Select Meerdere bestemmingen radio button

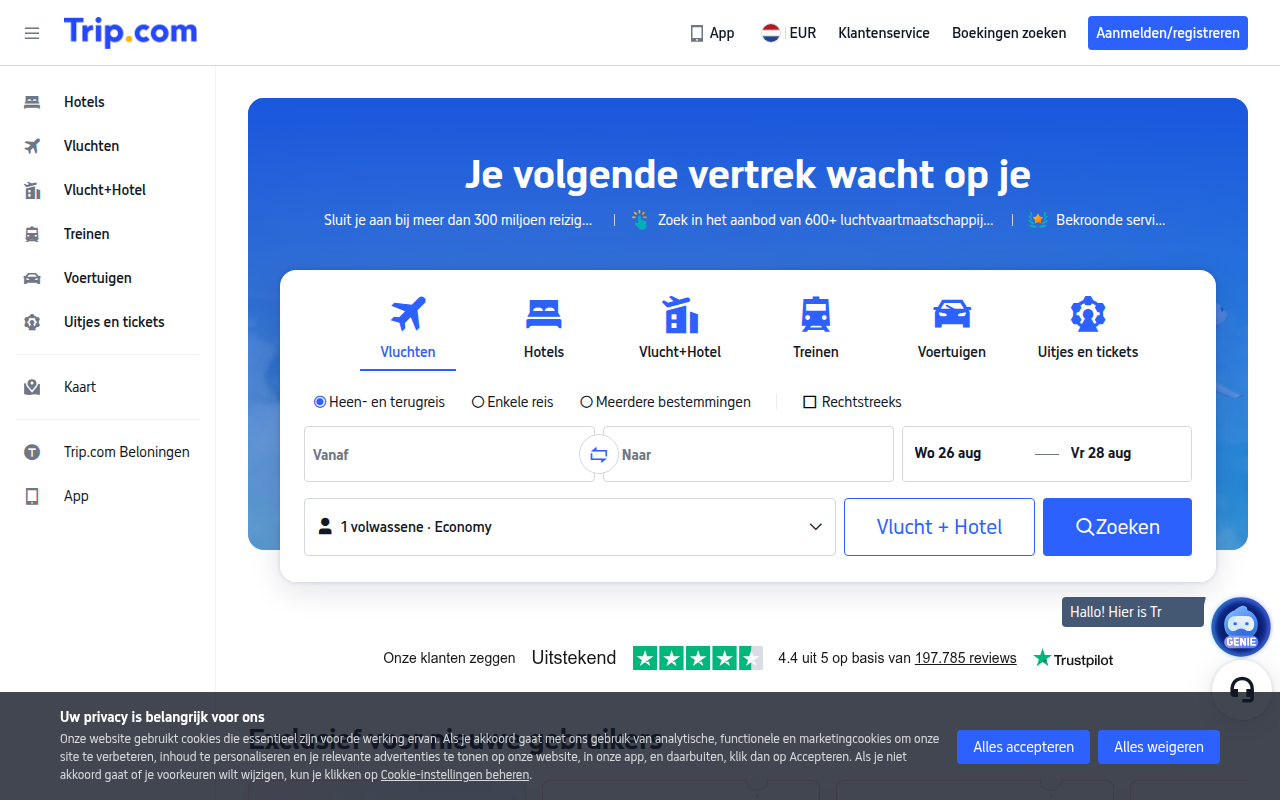click(x=587, y=402)
